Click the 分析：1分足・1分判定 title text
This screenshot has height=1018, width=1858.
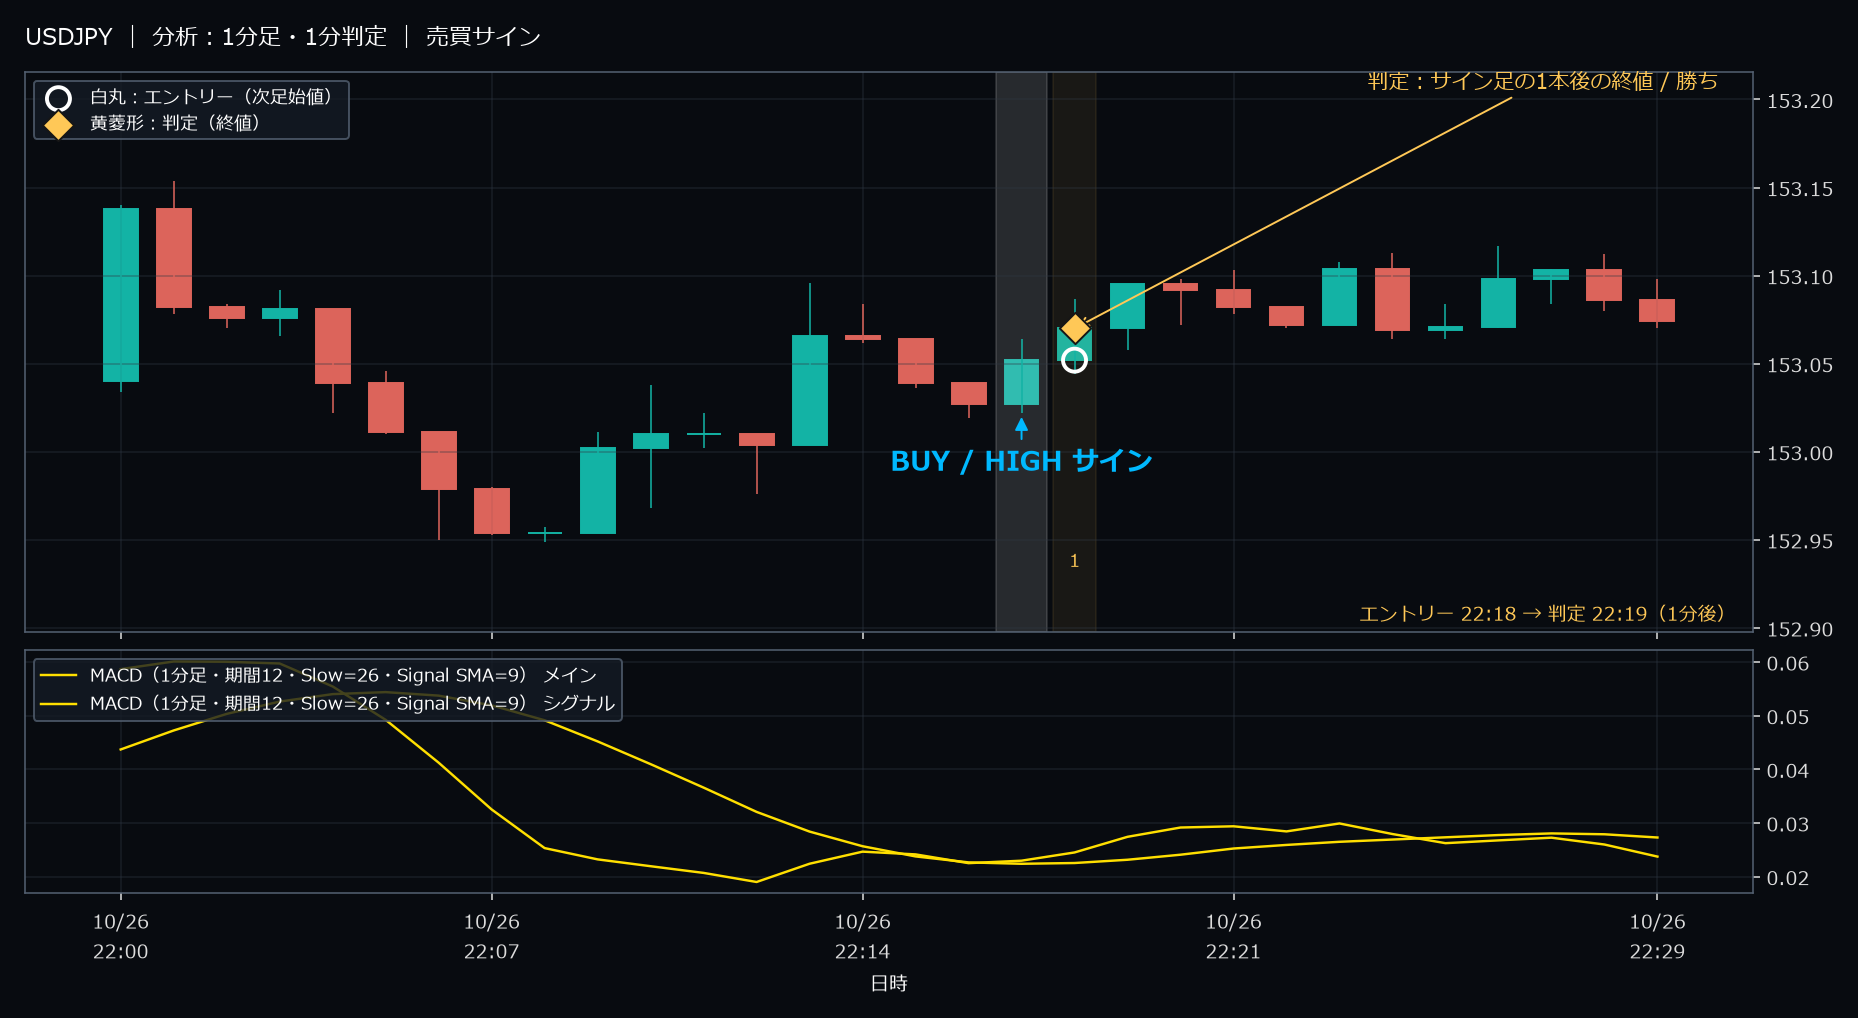coord(269,37)
